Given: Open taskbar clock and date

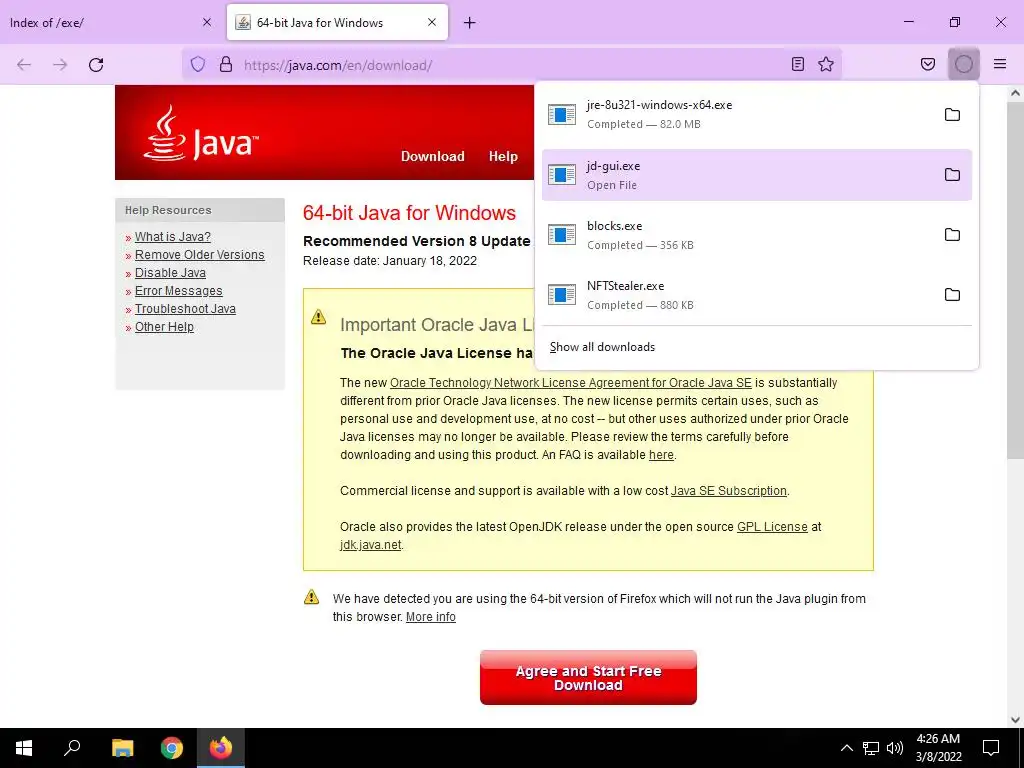Looking at the screenshot, I should [x=938, y=748].
